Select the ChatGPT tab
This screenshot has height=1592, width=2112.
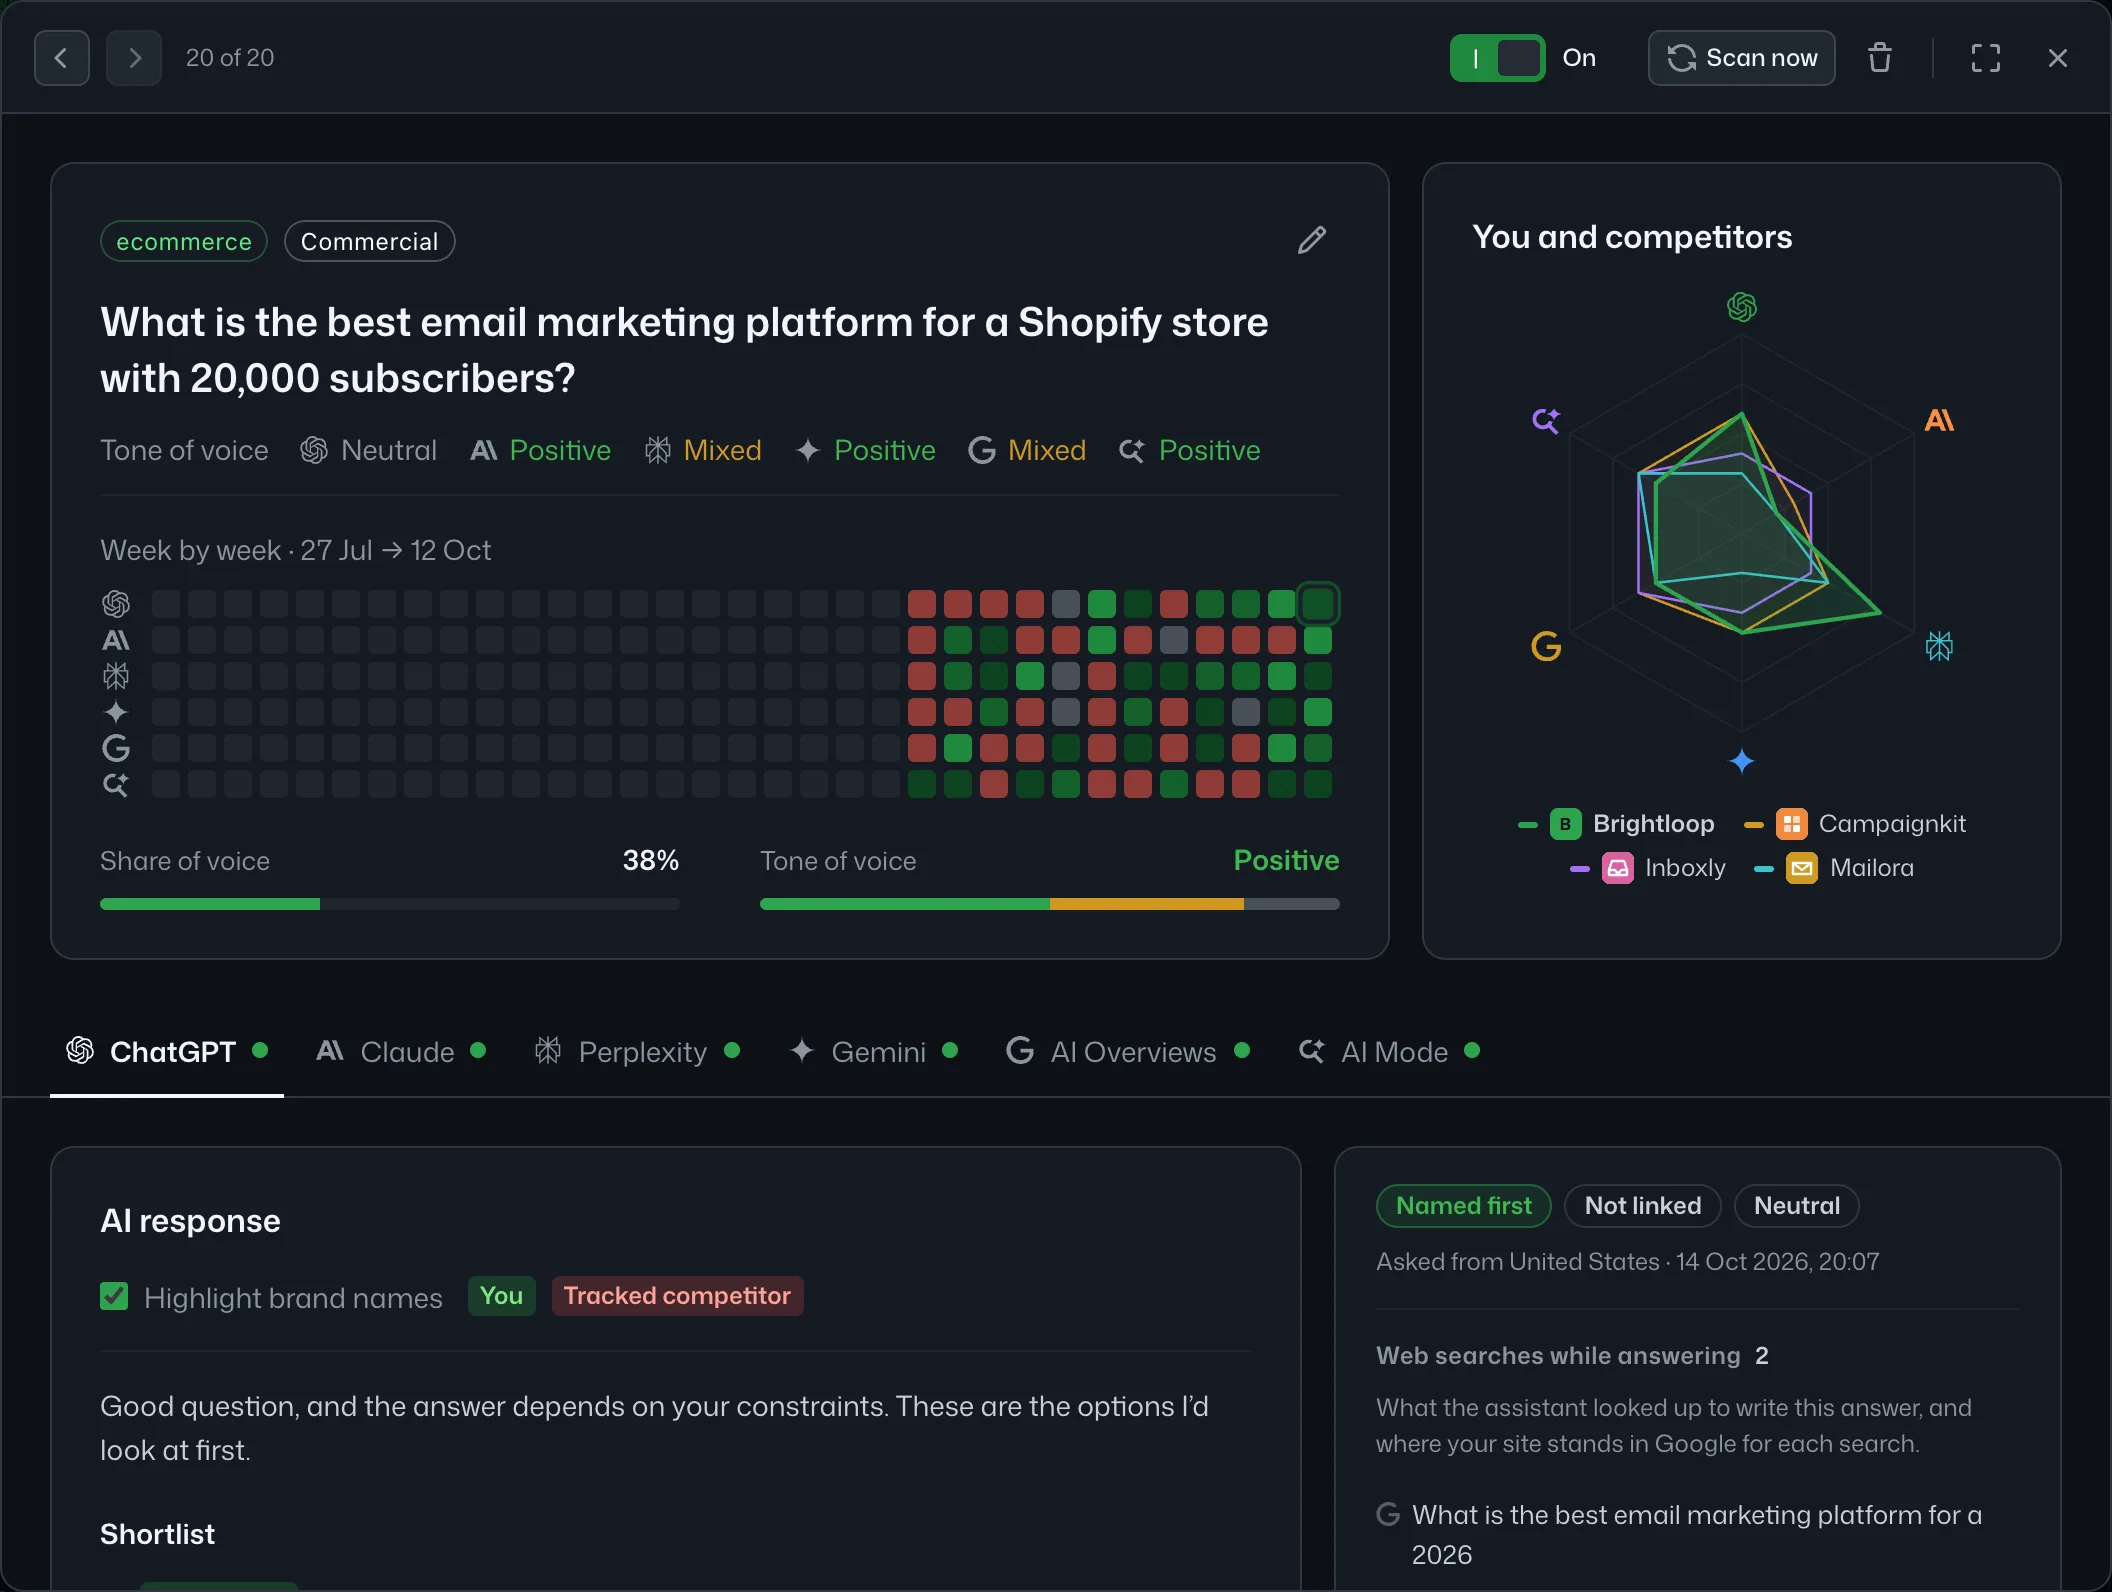click(x=167, y=1052)
